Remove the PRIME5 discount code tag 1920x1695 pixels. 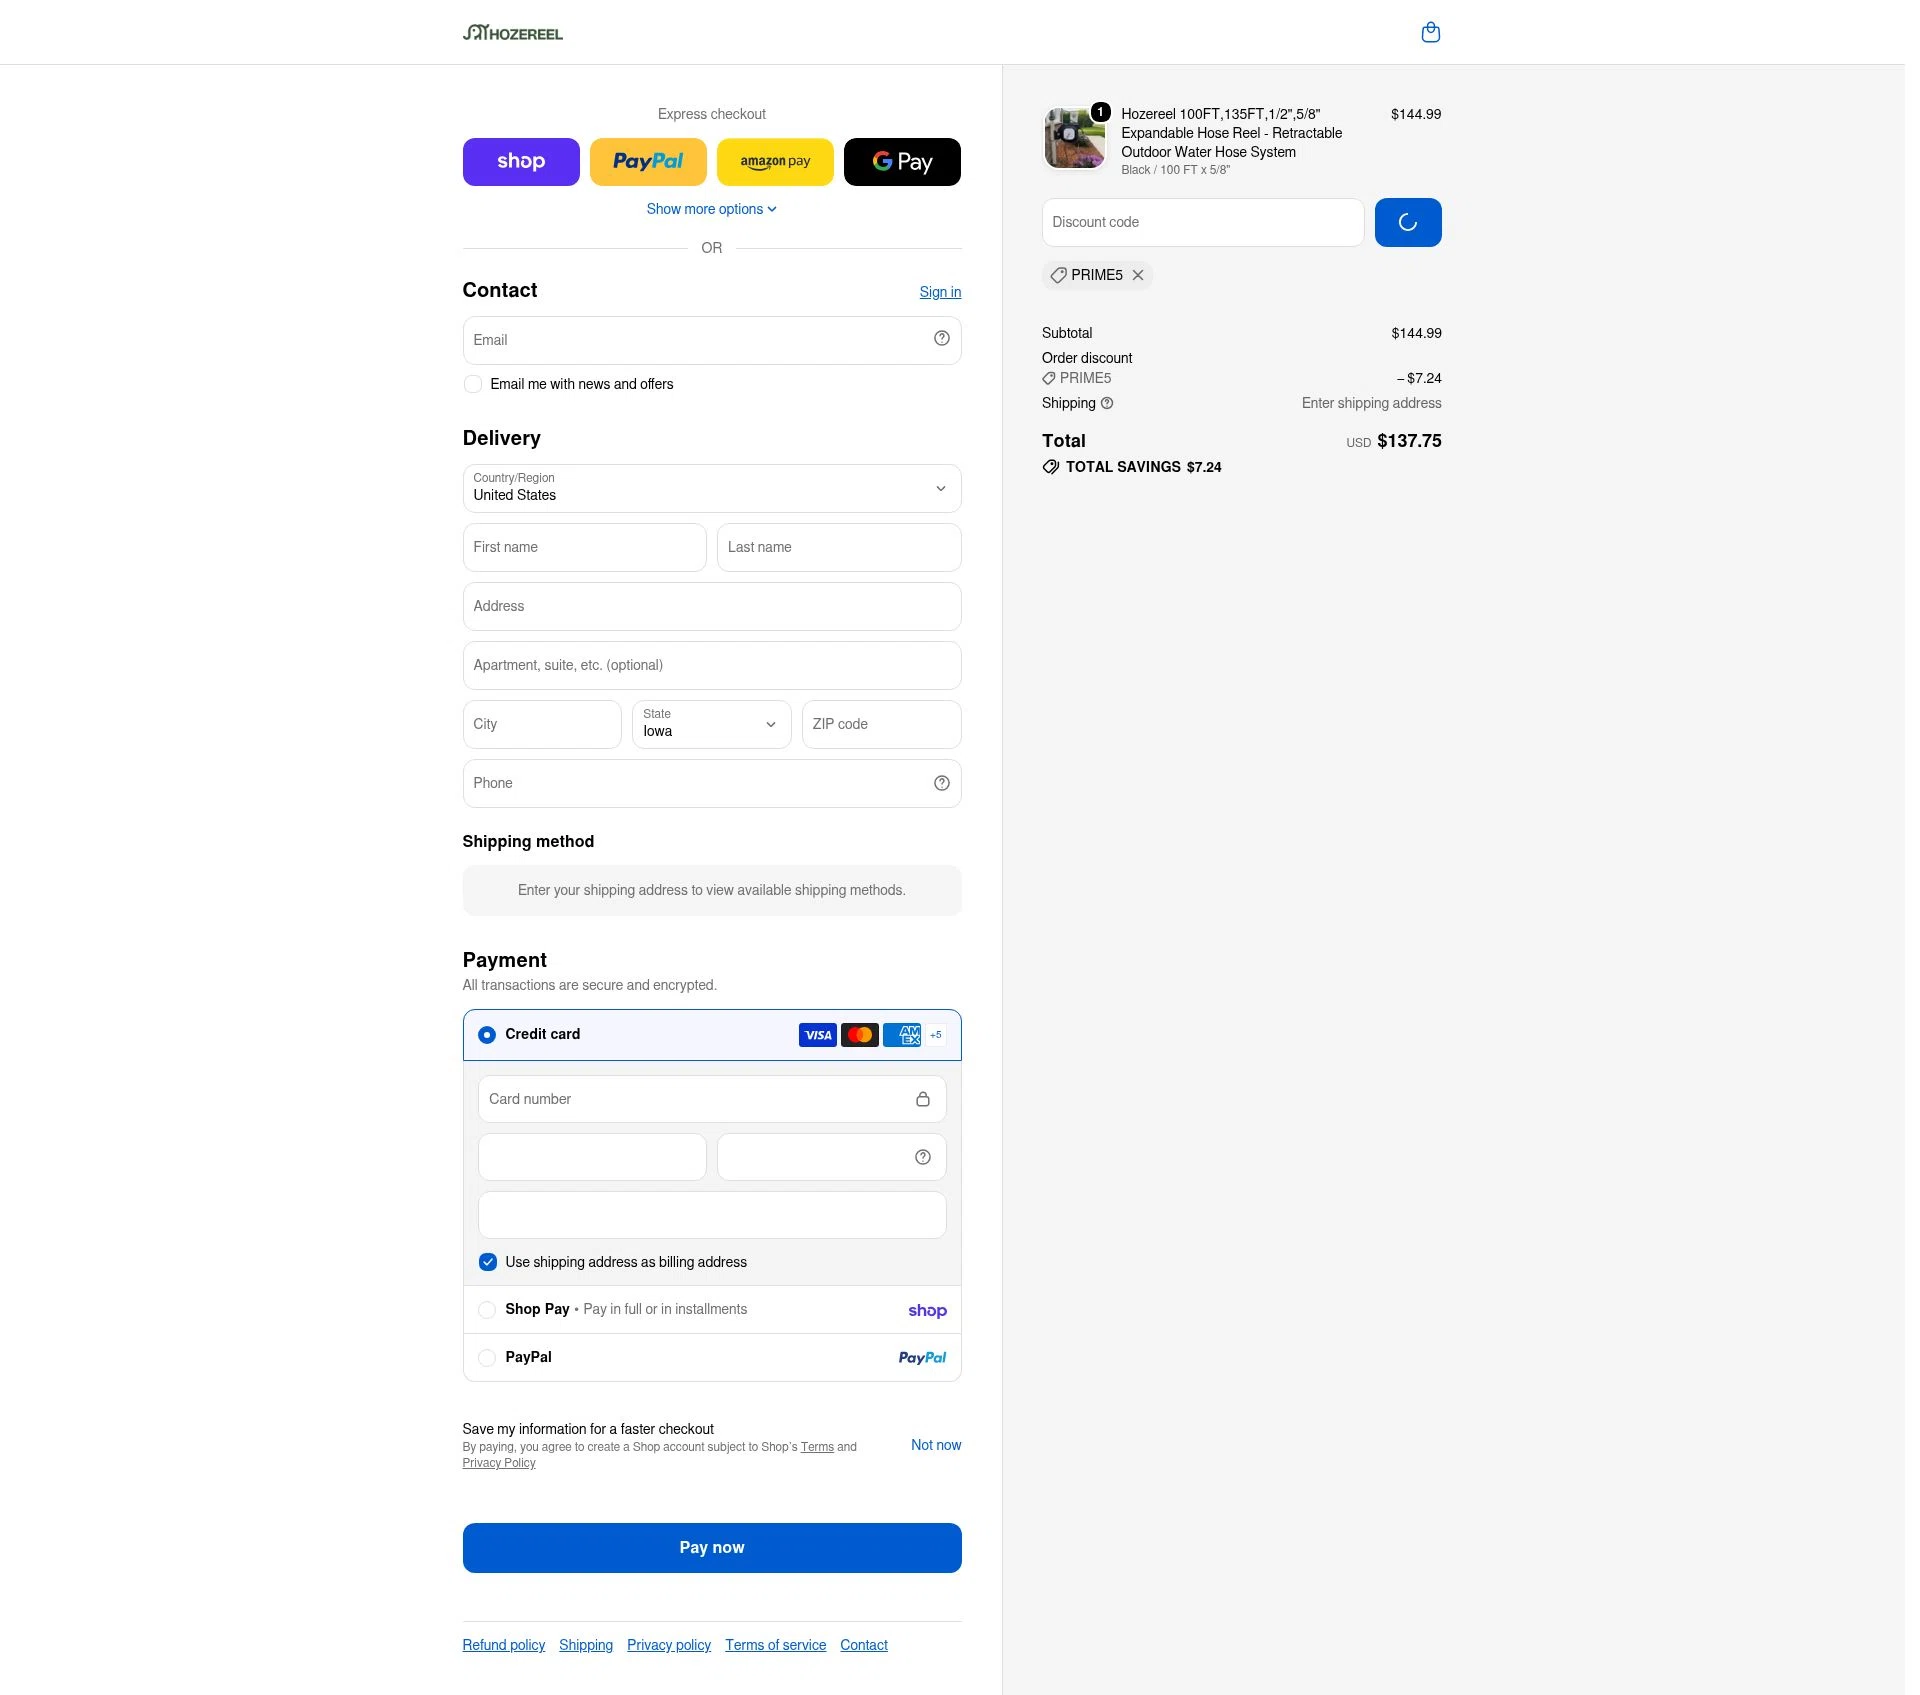(1138, 275)
